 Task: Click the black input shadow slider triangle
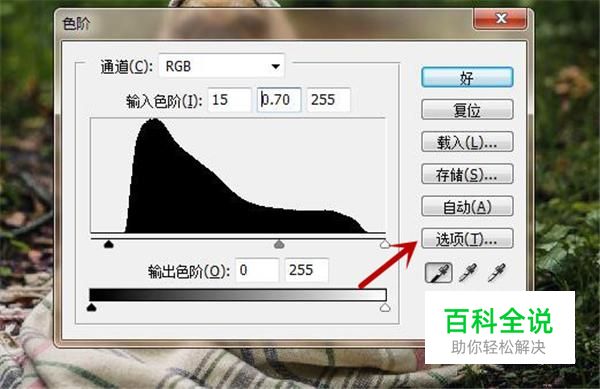tap(109, 244)
